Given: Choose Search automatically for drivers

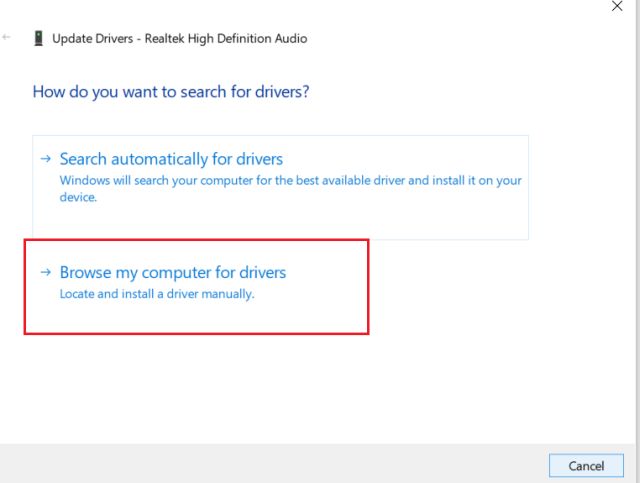Looking at the screenshot, I should pyautogui.click(x=280, y=187).
